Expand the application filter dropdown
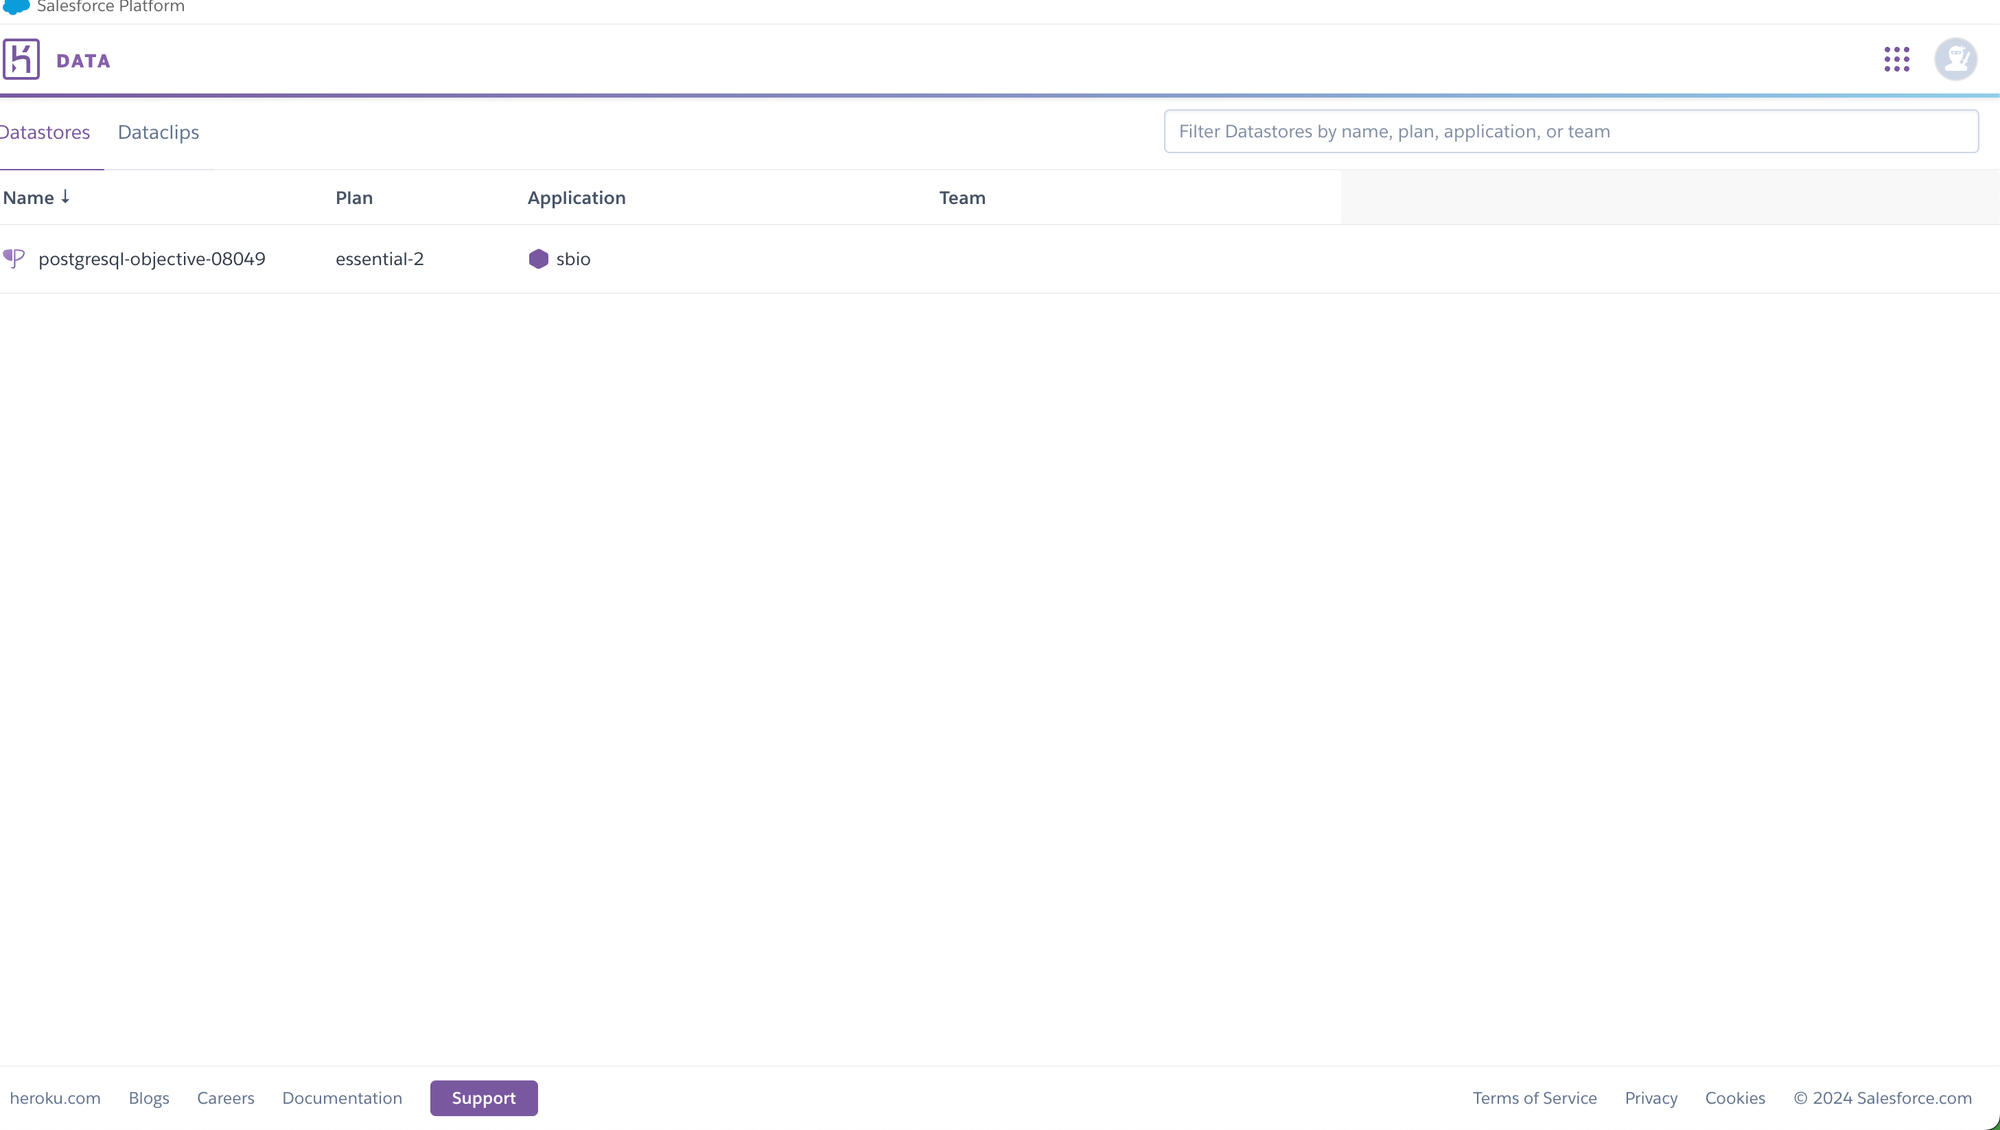Viewport: 2000px width, 1130px height. [577, 196]
